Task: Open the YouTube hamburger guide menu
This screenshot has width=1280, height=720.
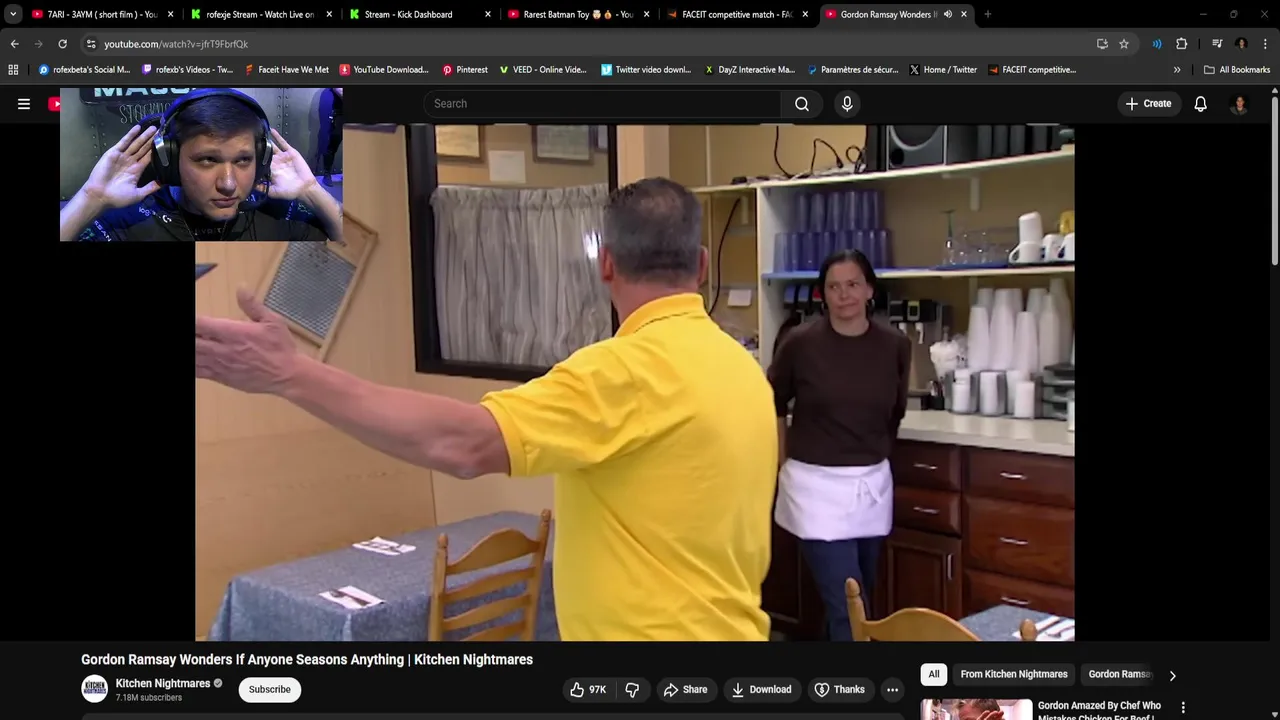Action: pos(24,104)
